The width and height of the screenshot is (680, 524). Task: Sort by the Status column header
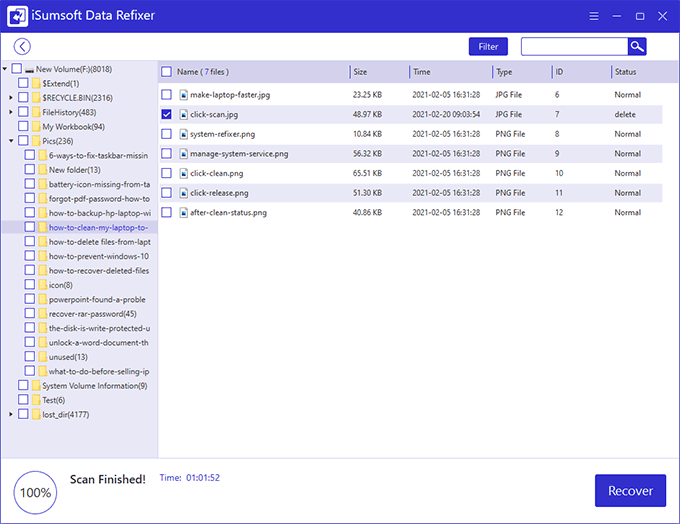(x=625, y=72)
